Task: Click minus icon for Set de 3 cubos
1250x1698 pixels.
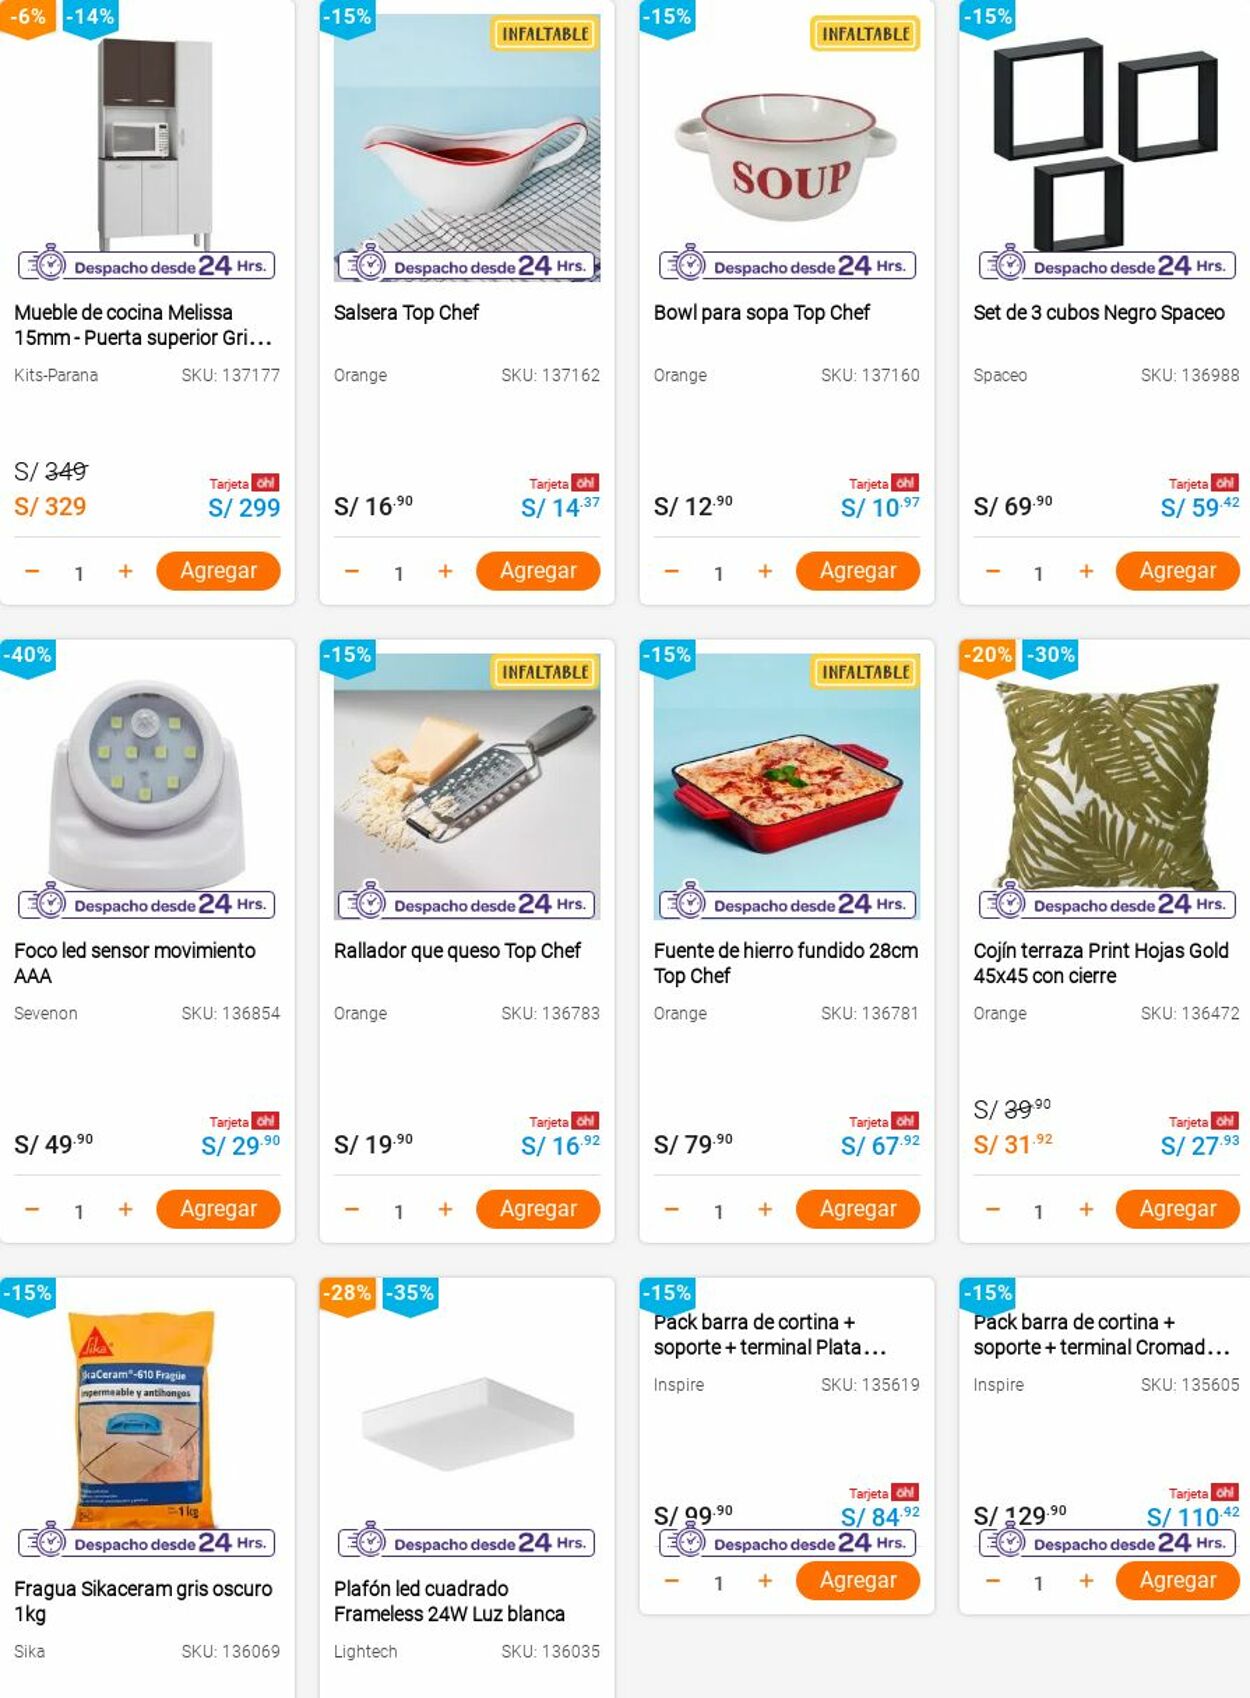Action: tap(992, 572)
